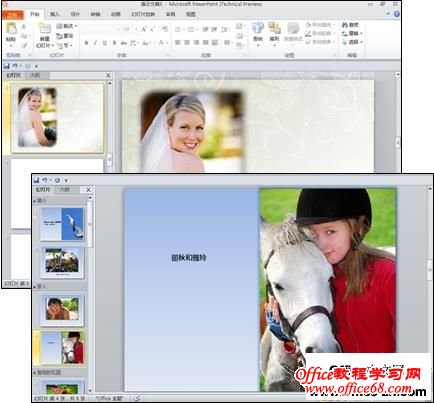Collapse first section header in front window
The height and width of the screenshot is (403, 434).
point(35,201)
